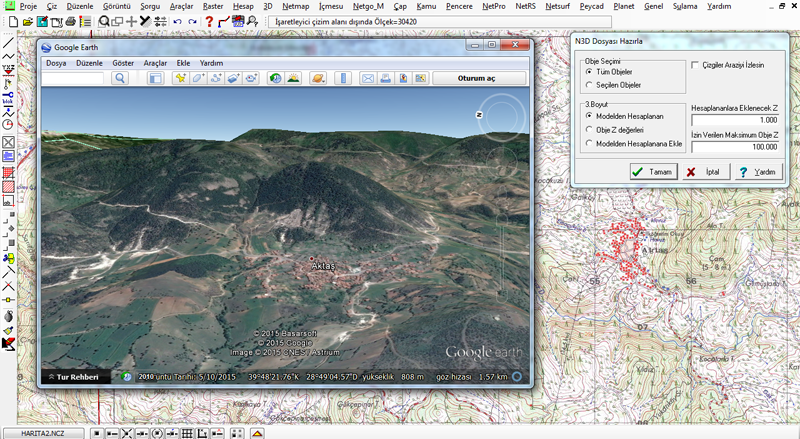The width and height of the screenshot is (800, 439).
Task: Select the polyline tool in left toolbar
Action: pyautogui.click(x=8, y=56)
